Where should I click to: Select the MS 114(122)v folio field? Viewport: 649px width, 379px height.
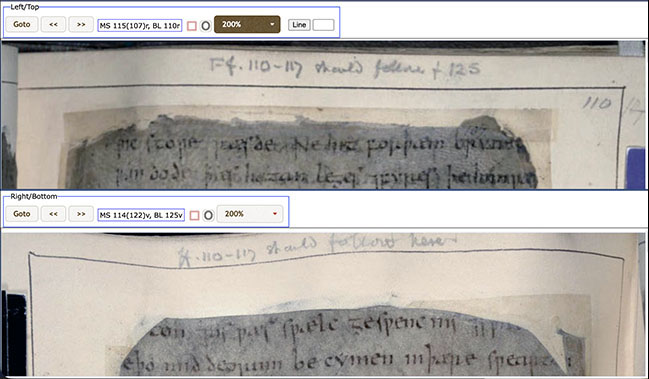click(141, 215)
